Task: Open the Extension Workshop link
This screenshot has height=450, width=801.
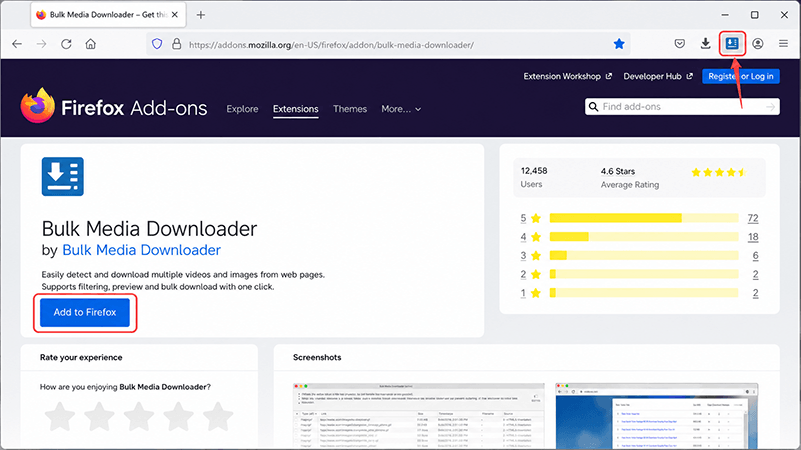Action: tap(567, 76)
